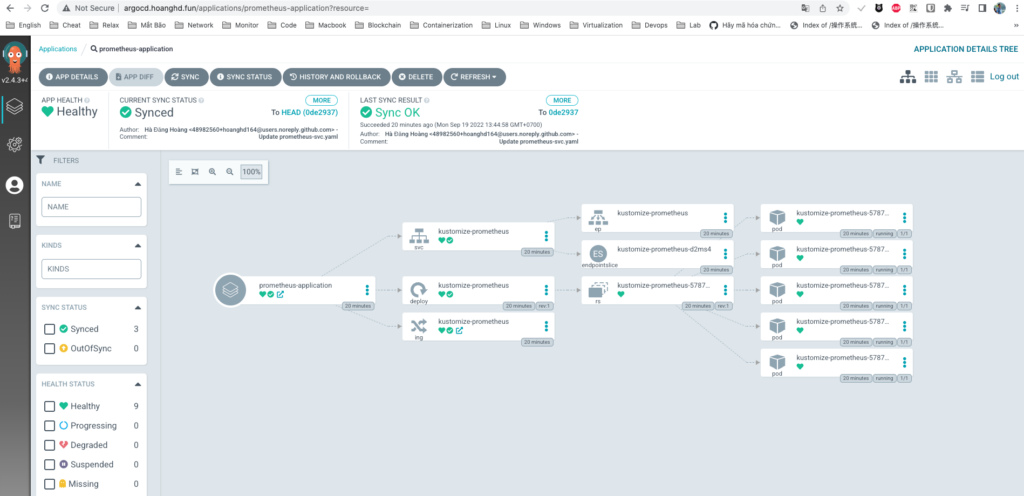Image resolution: width=1024 pixels, height=496 pixels.
Task: Open kebab menu of endpointslice d2ms4 node
Action: [x=725, y=254]
